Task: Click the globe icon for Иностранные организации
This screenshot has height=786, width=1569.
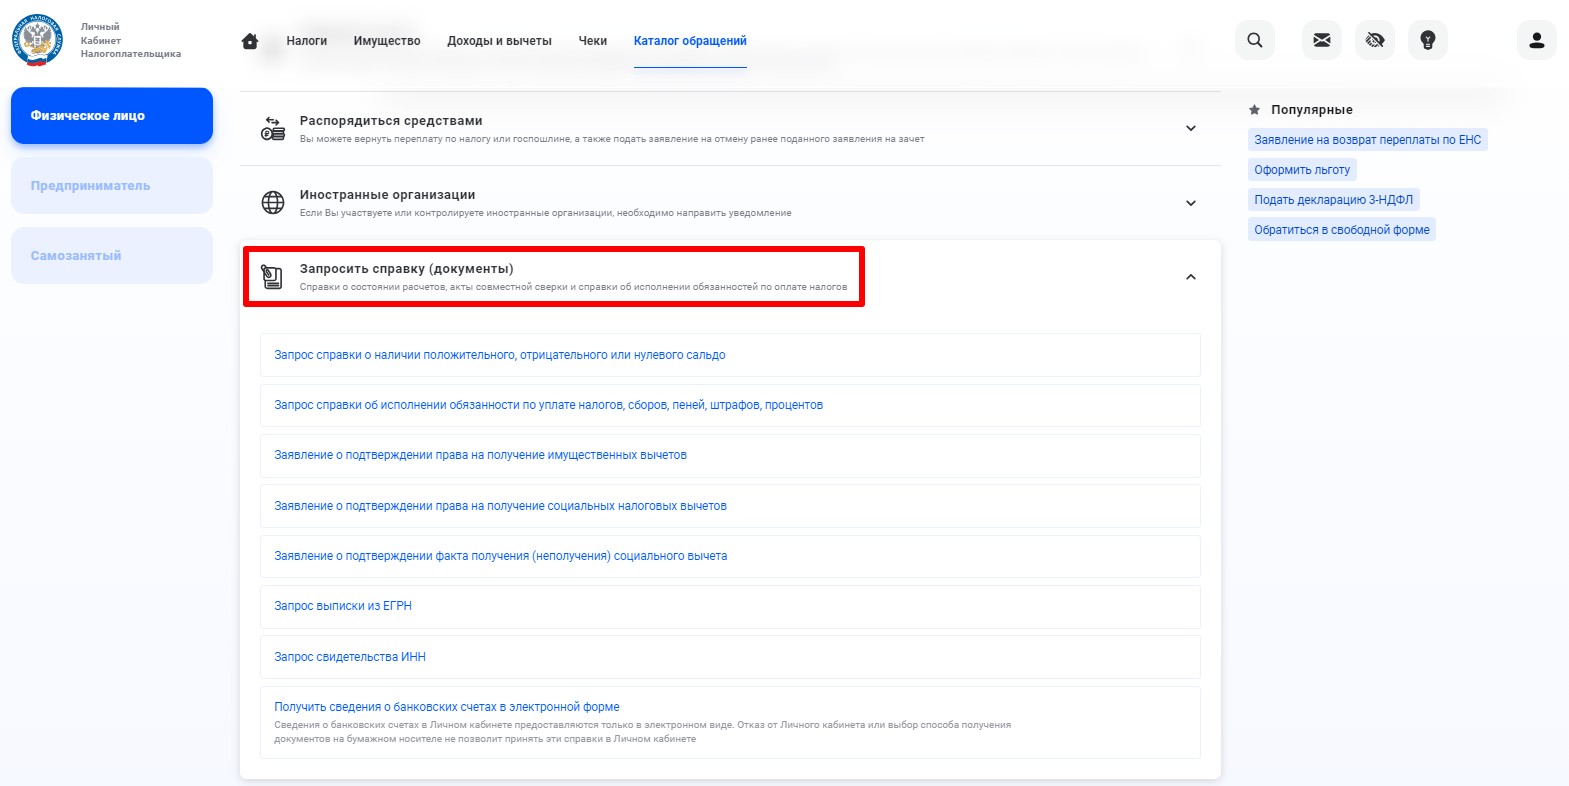Action: [272, 202]
